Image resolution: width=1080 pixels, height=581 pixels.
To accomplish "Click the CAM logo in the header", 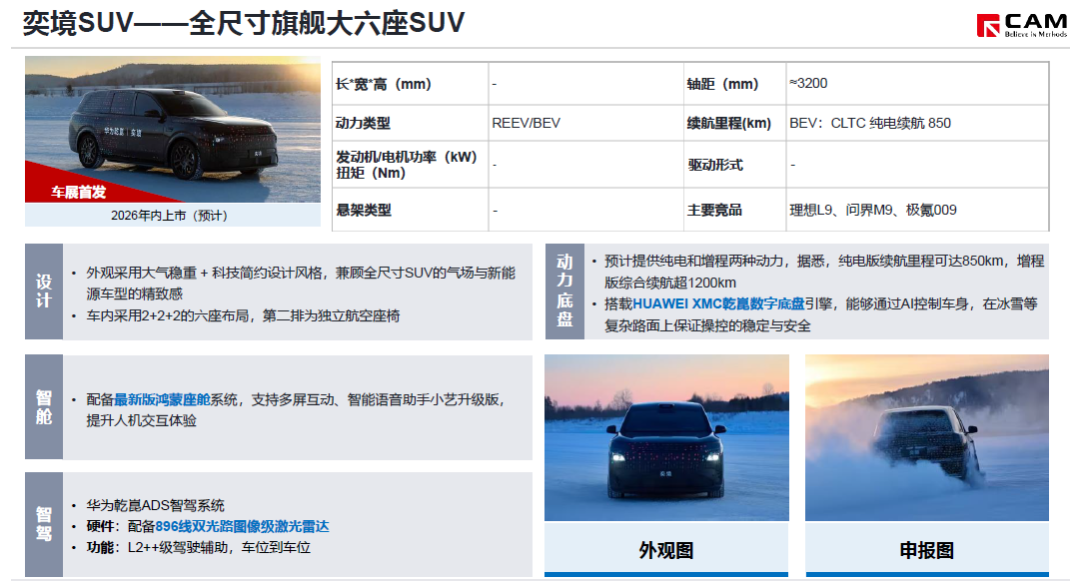I will click(x=1021, y=25).
